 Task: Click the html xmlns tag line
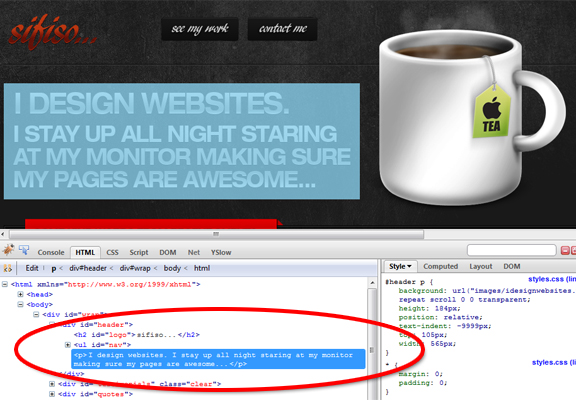coord(105,284)
